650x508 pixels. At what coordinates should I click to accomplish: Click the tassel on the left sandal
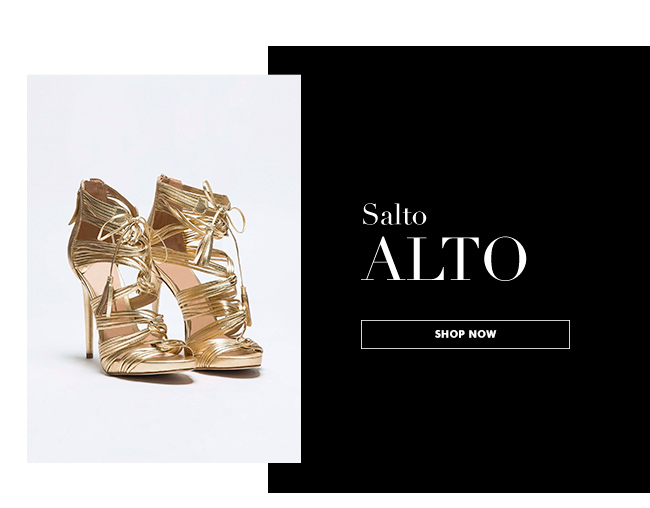pyautogui.click(x=104, y=298)
